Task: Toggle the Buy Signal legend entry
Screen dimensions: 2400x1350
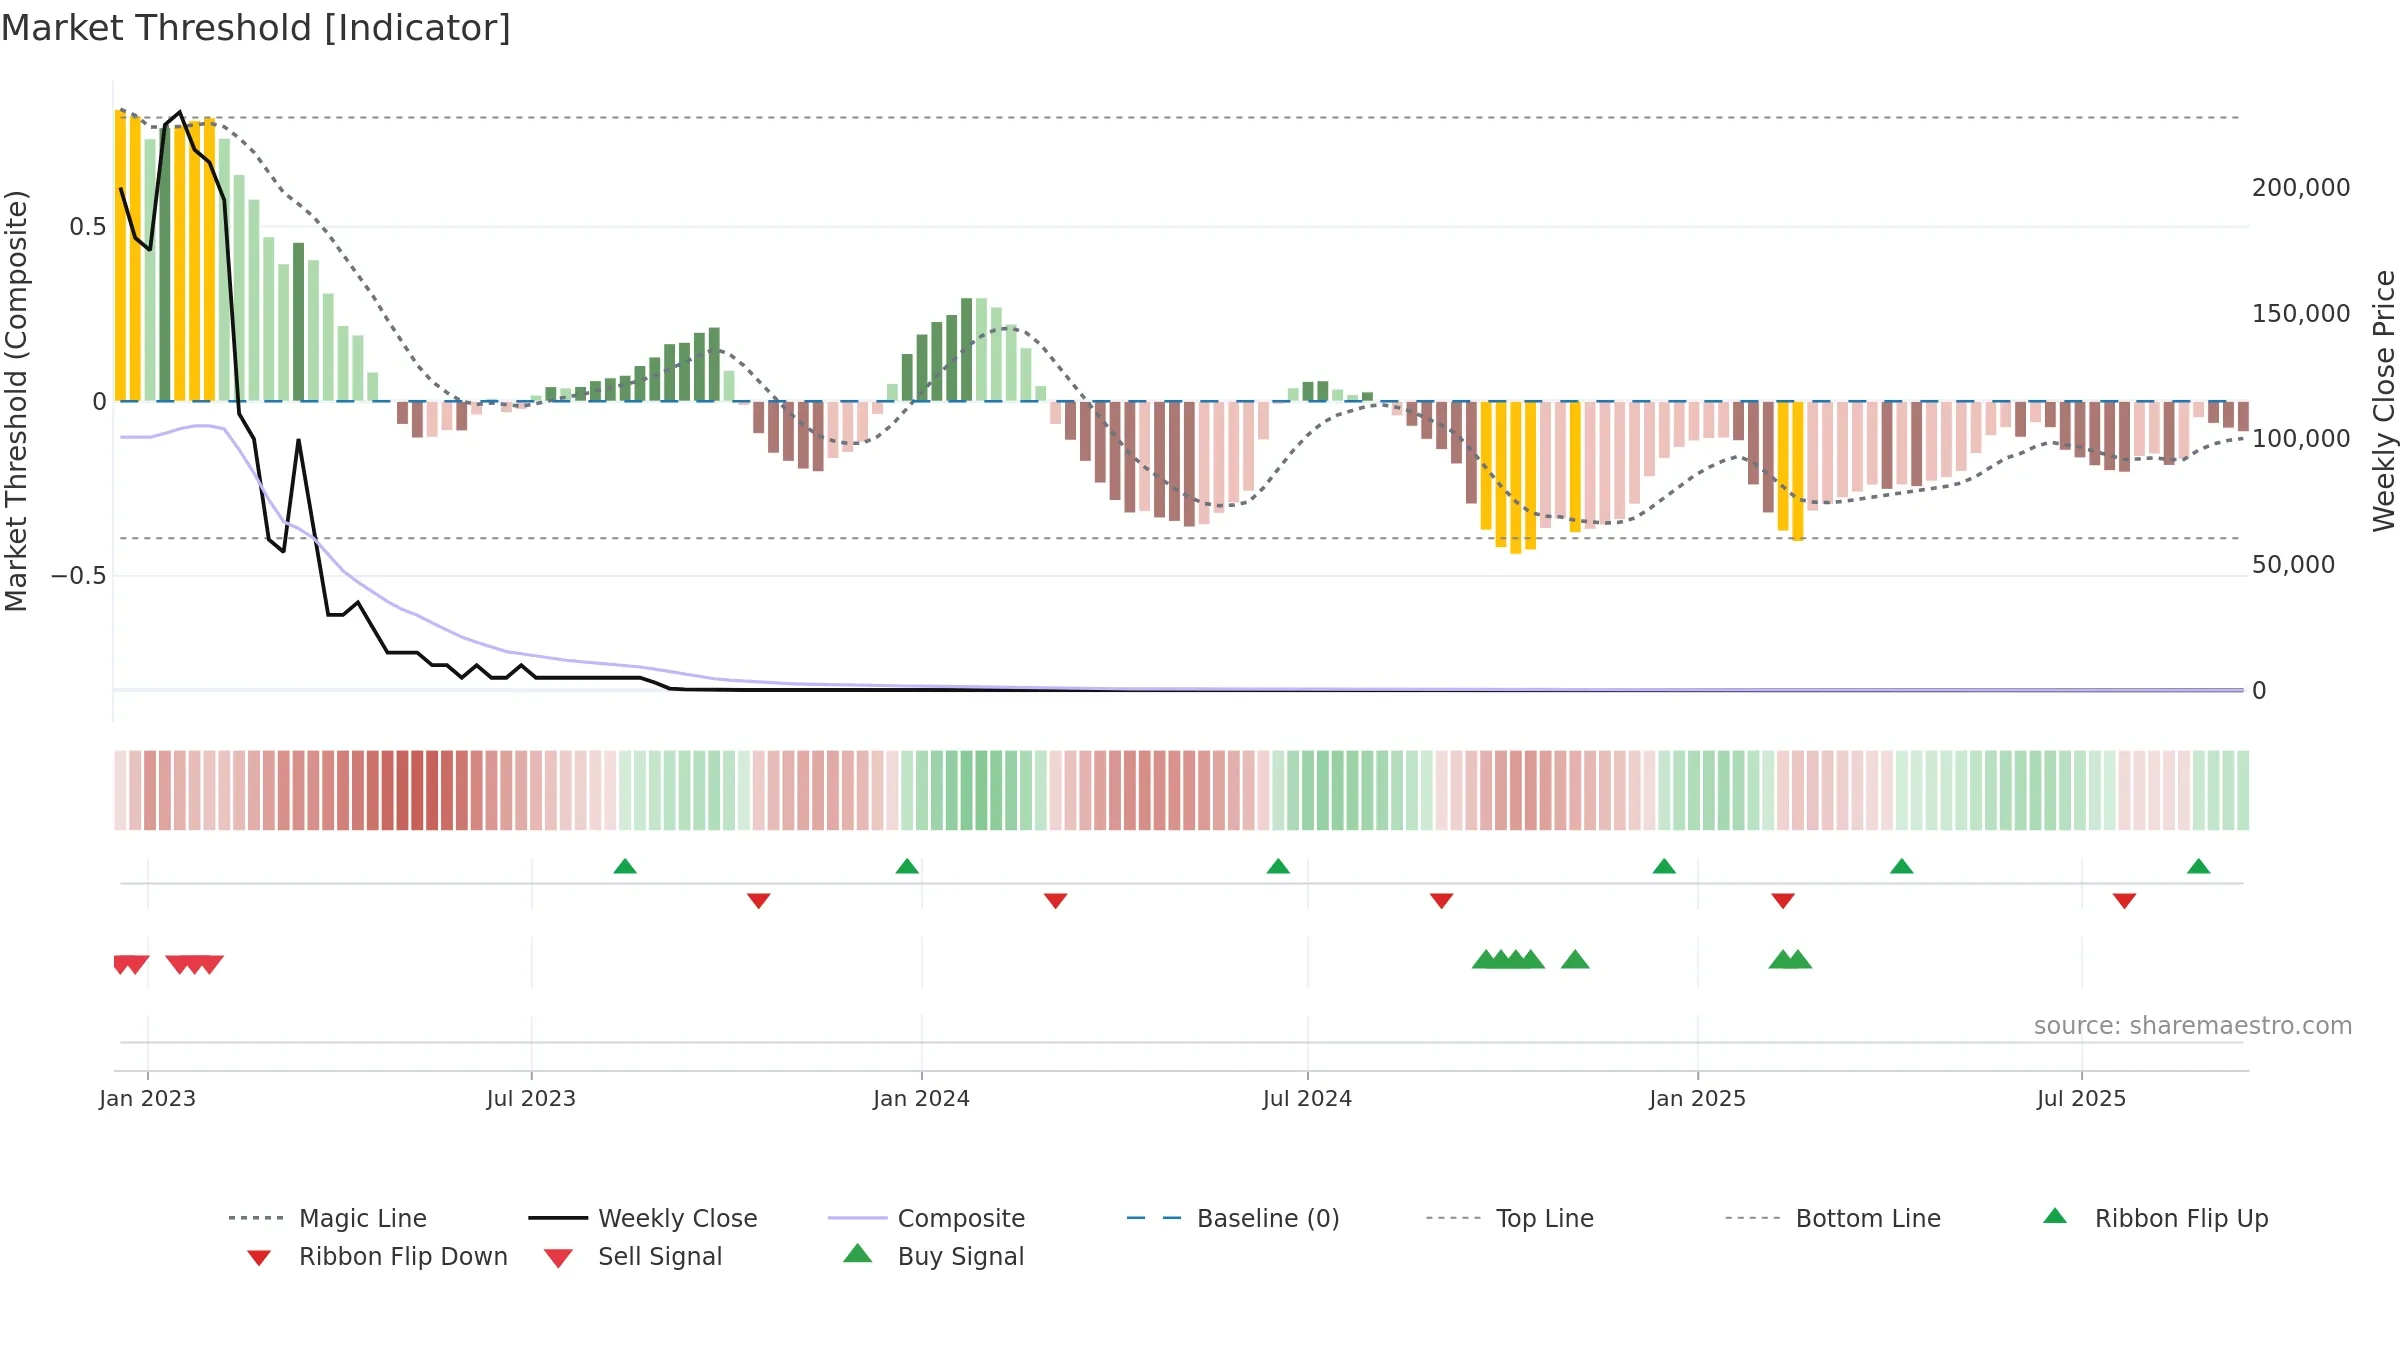Action: click(x=934, y=1256)
